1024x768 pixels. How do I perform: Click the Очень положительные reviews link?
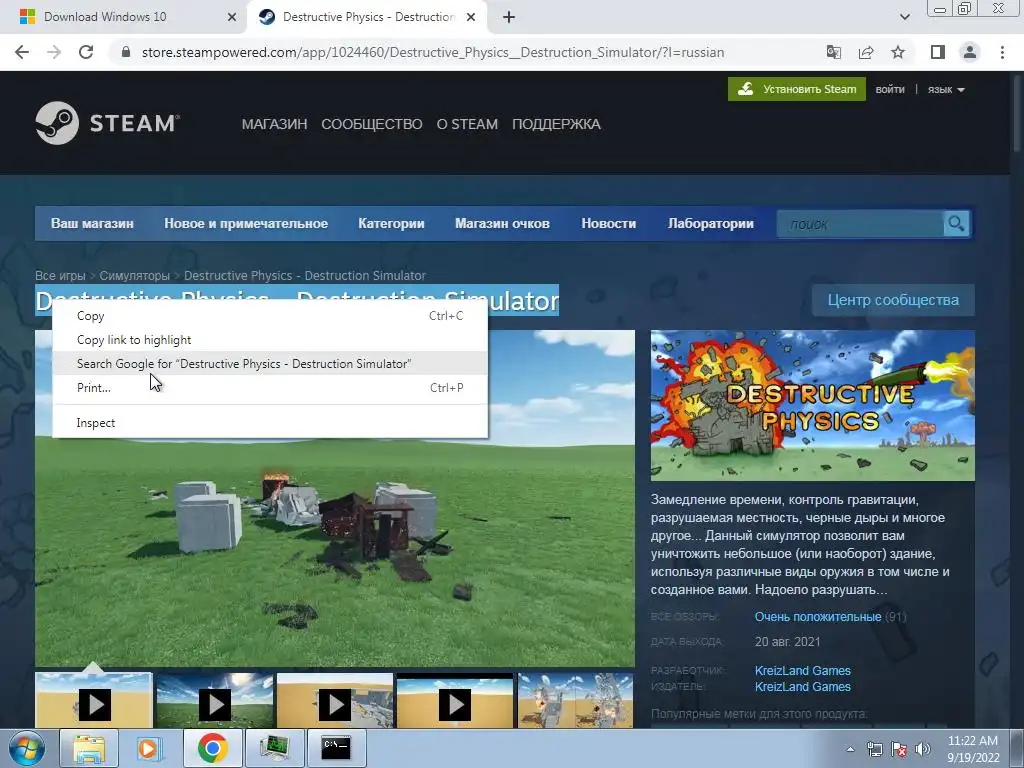pos(818,616)
